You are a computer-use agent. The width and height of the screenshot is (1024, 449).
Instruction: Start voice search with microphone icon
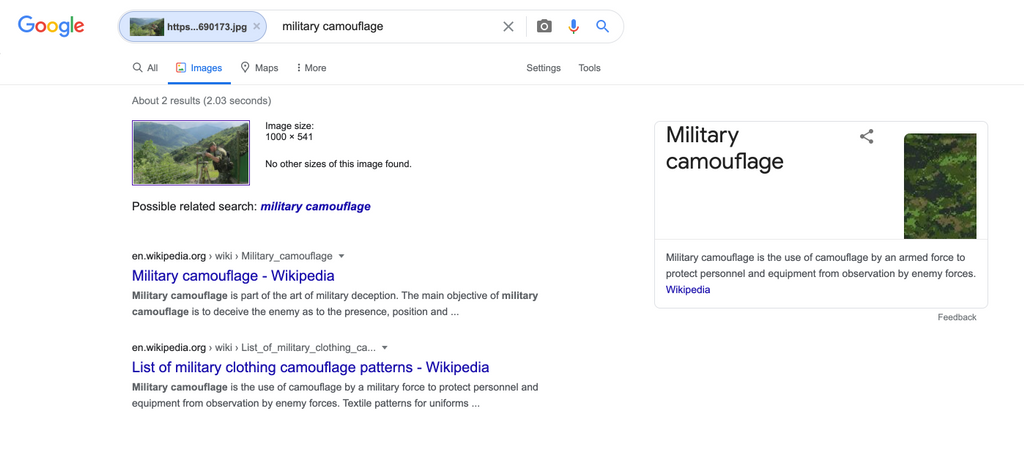tap(573, 27)
